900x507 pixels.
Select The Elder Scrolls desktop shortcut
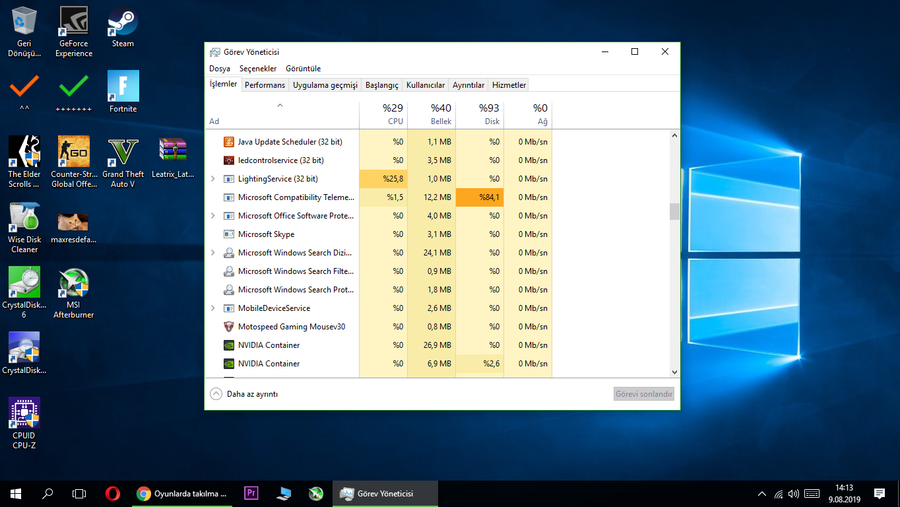click(24, 162)
